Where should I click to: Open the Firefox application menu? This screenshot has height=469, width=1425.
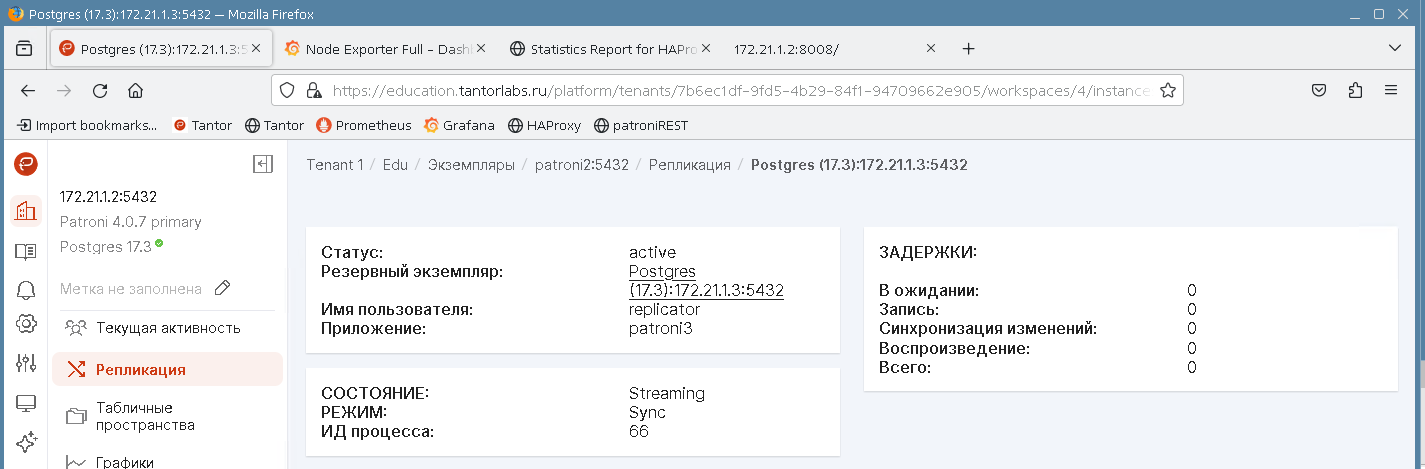click(1390, 90)
